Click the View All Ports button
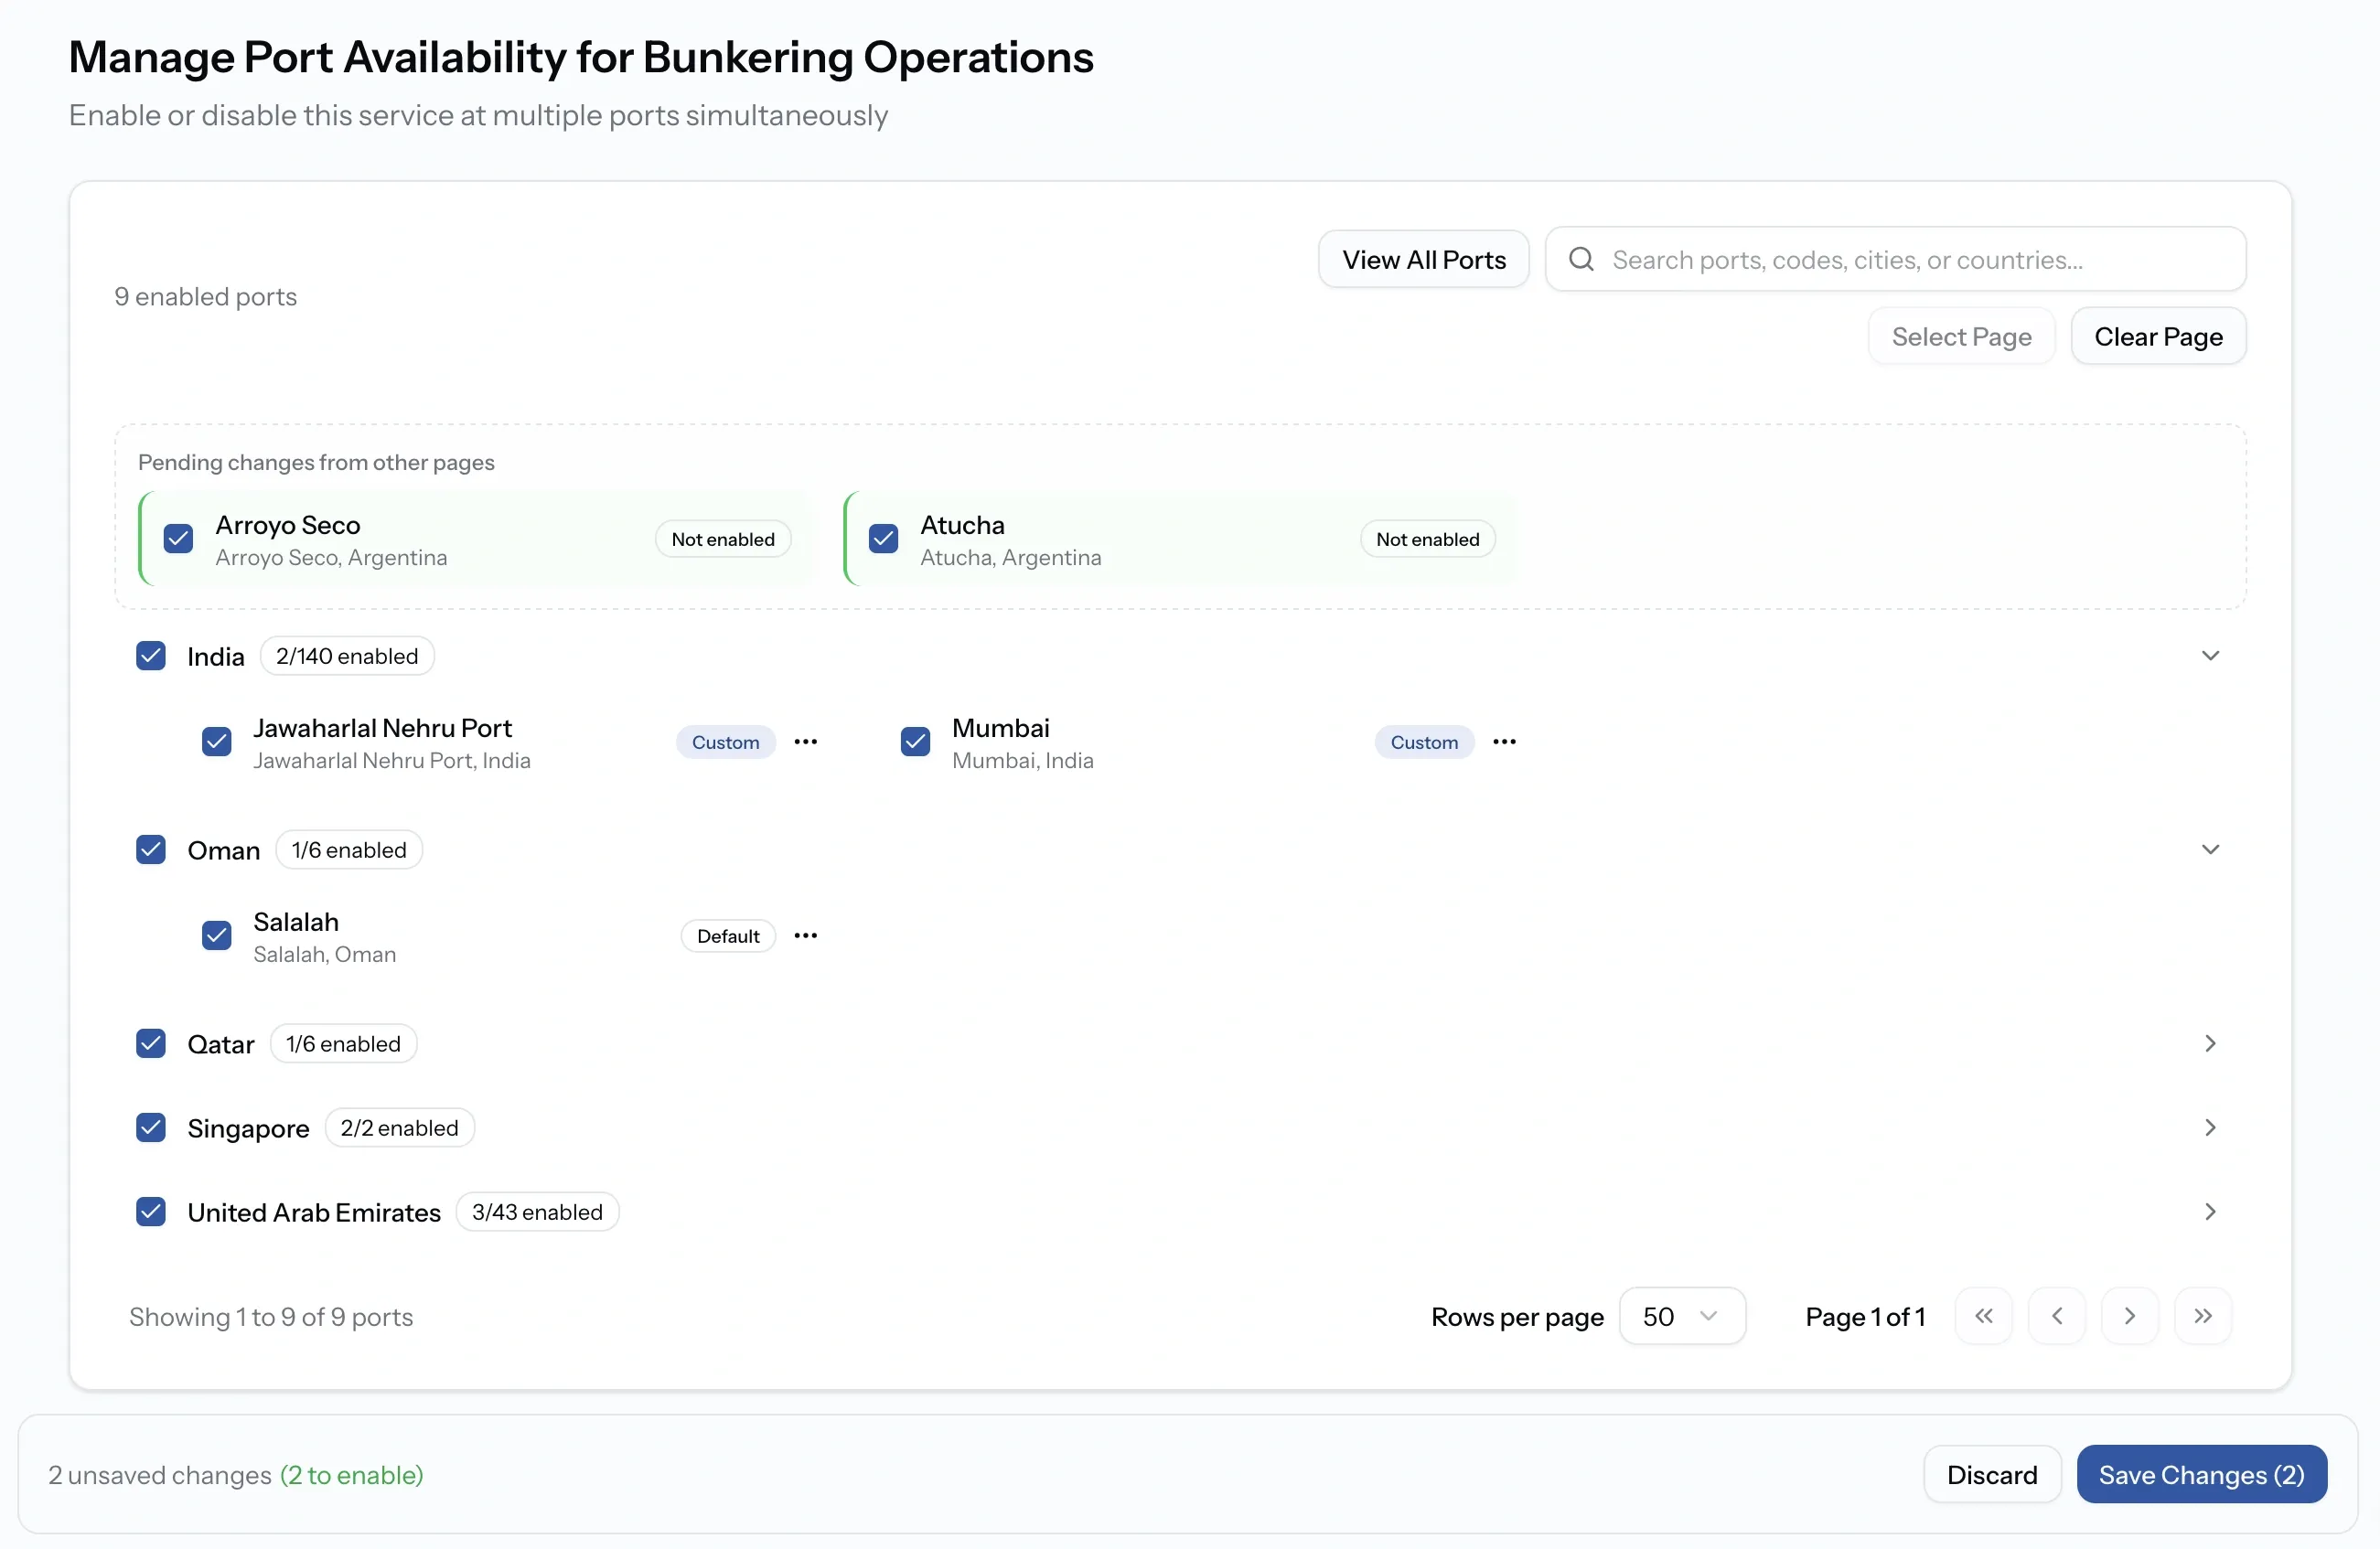This screenshot has height=1549, width=2380. (x=1423, y=259)
